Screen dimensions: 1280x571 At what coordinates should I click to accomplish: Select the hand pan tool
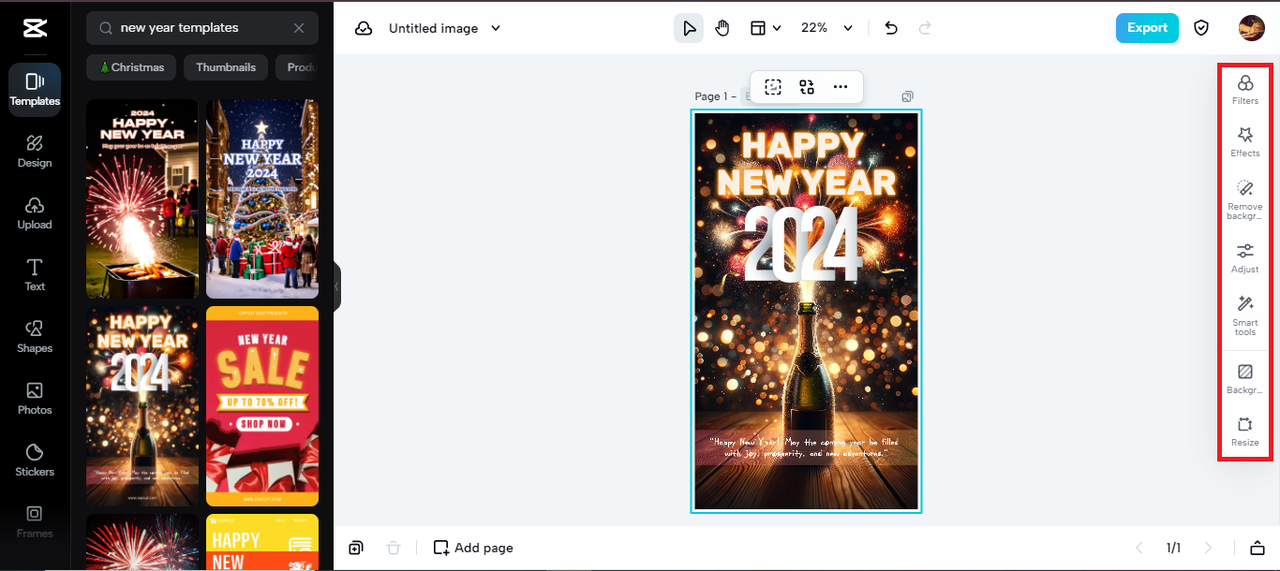click(x=723, y=28)
